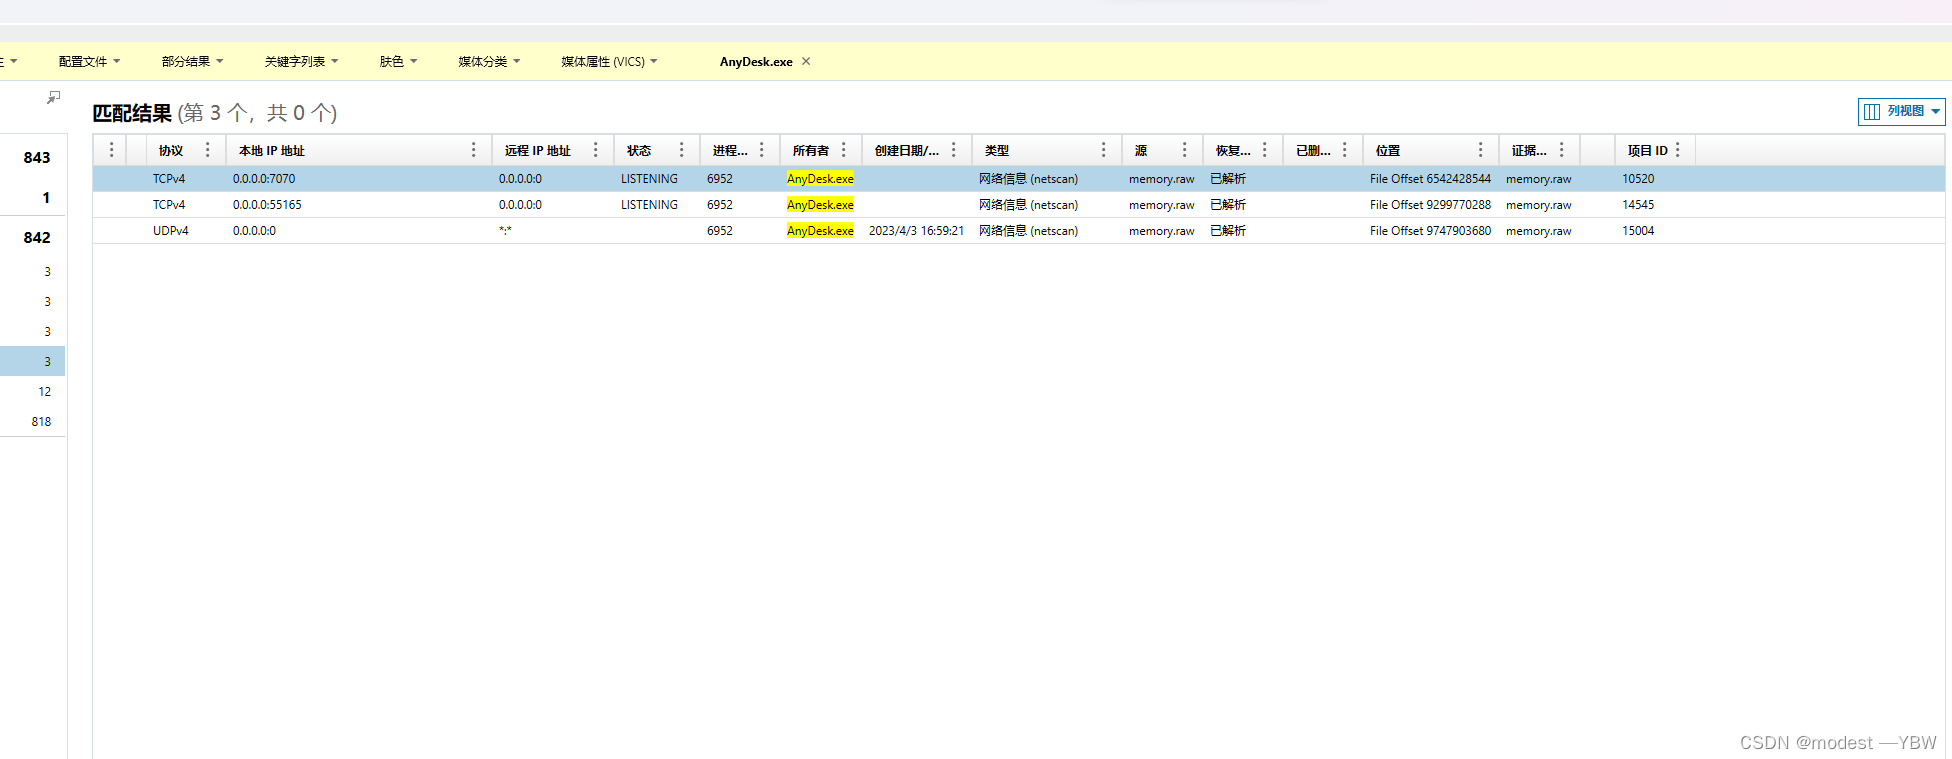1952x759 pixels.
Task: Click the creation date 2023/4/3 16:59:21
Action: point(917,231)
